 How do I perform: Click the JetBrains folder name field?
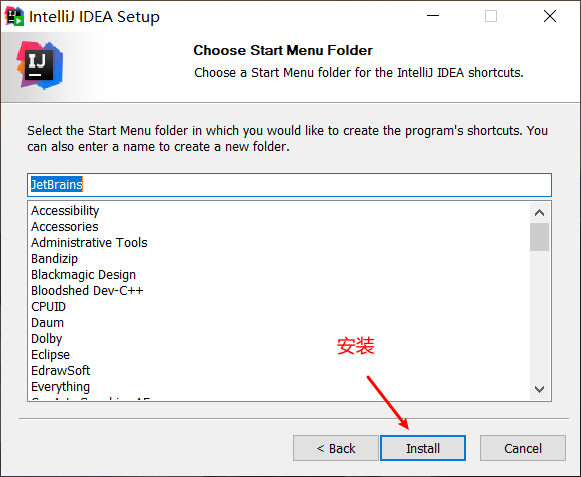(x=289, y=185)
